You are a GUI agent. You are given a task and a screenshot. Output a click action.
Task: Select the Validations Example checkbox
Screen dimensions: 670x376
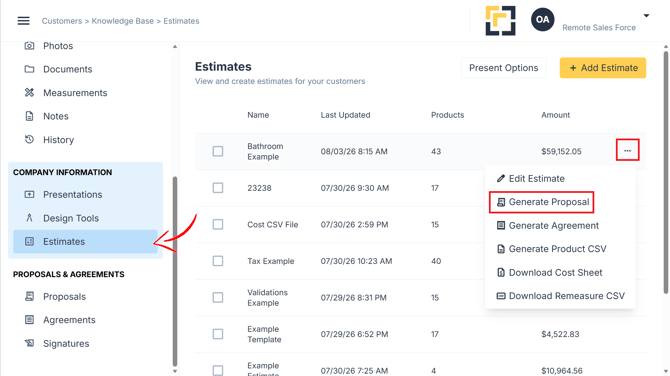218,297
